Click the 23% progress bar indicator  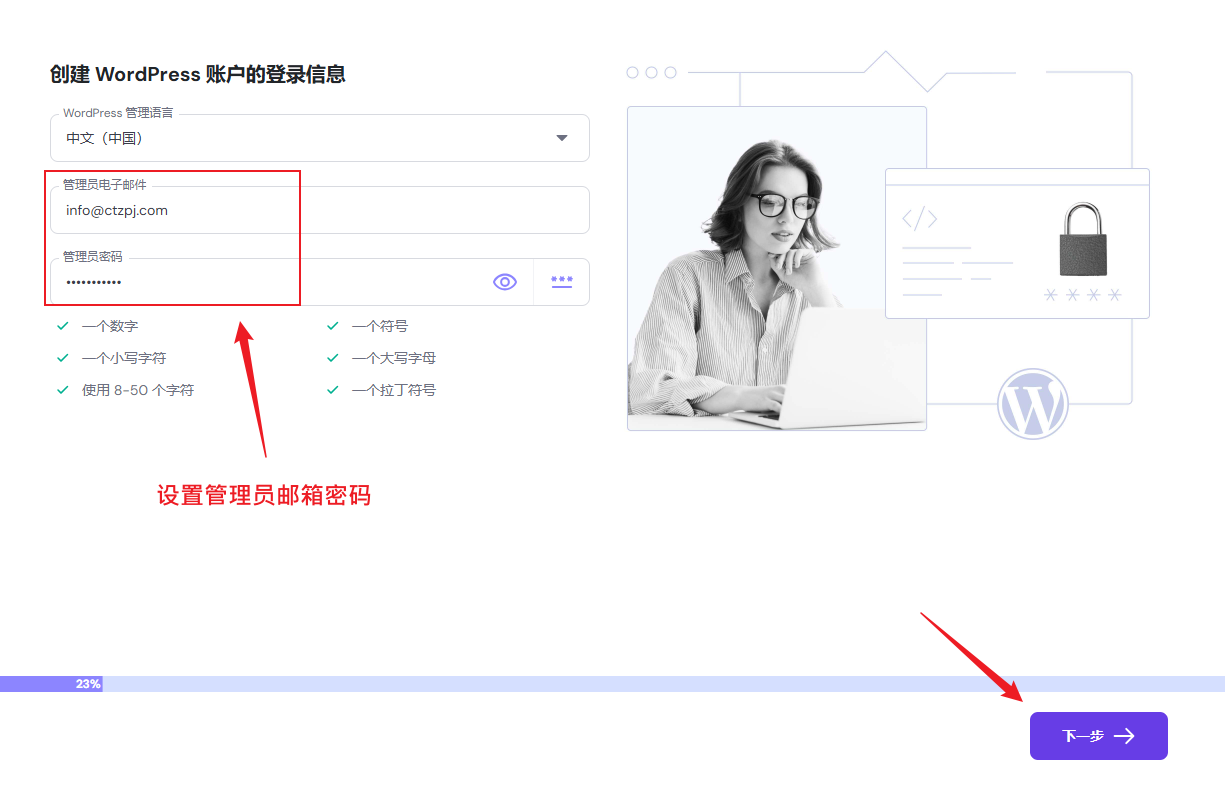tap(88, 684)
